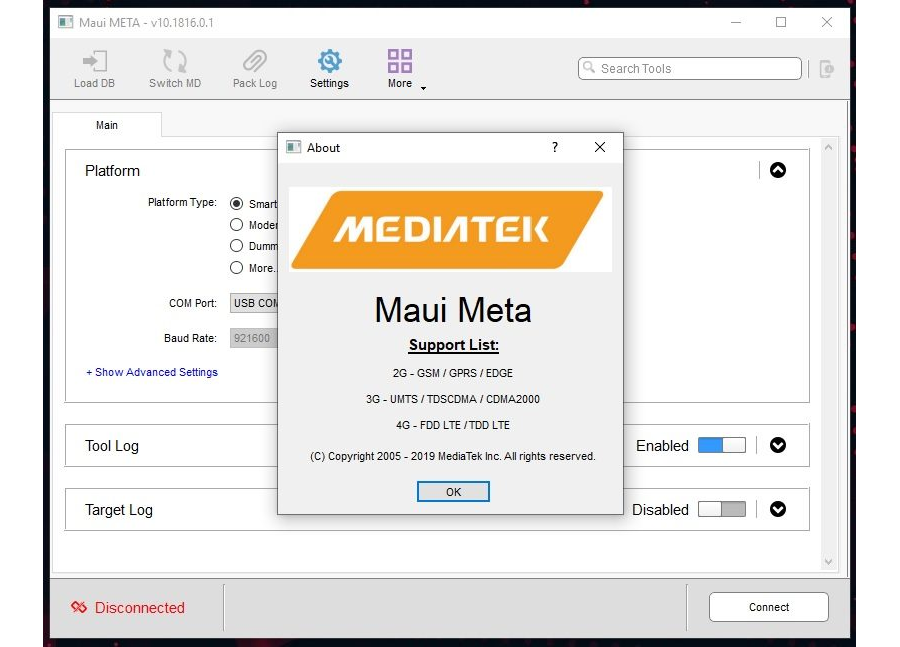Expand the Target Log section

[x=778, y=509]
